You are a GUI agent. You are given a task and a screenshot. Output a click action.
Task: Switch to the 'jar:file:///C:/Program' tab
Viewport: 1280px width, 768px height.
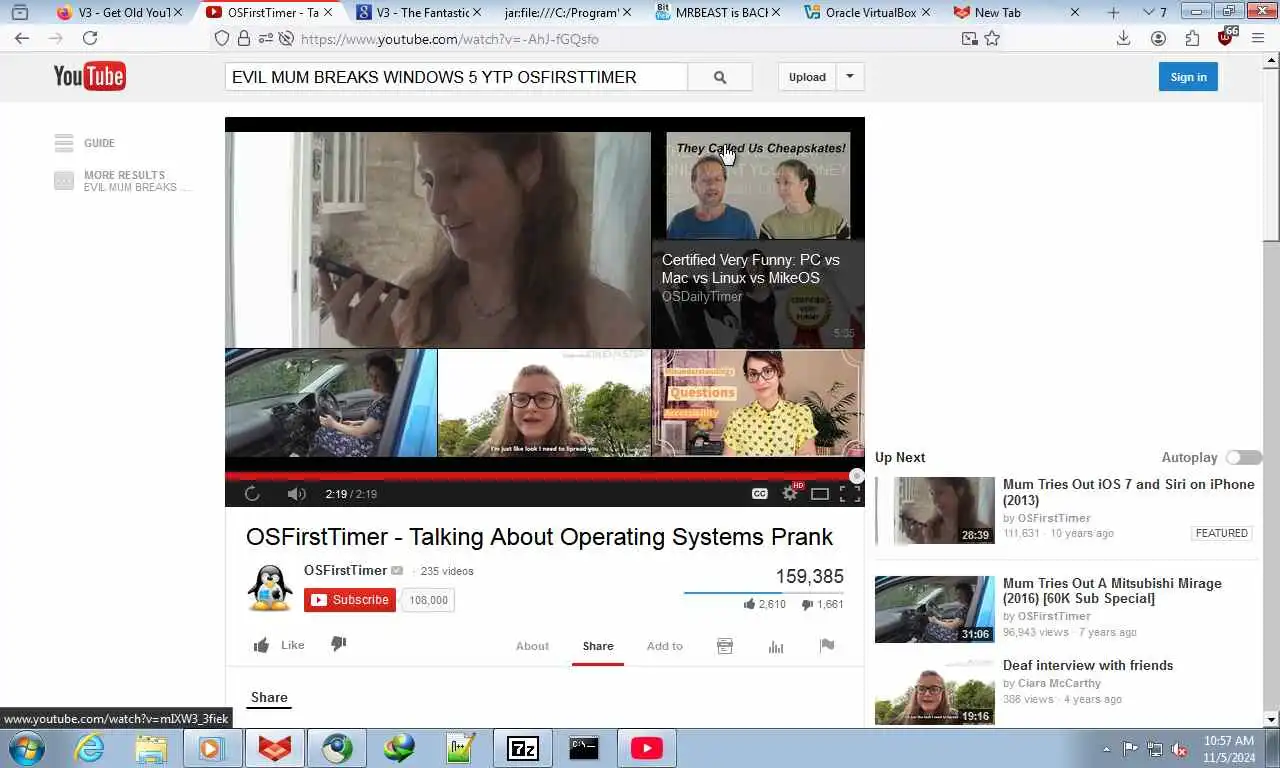point(566,12)
